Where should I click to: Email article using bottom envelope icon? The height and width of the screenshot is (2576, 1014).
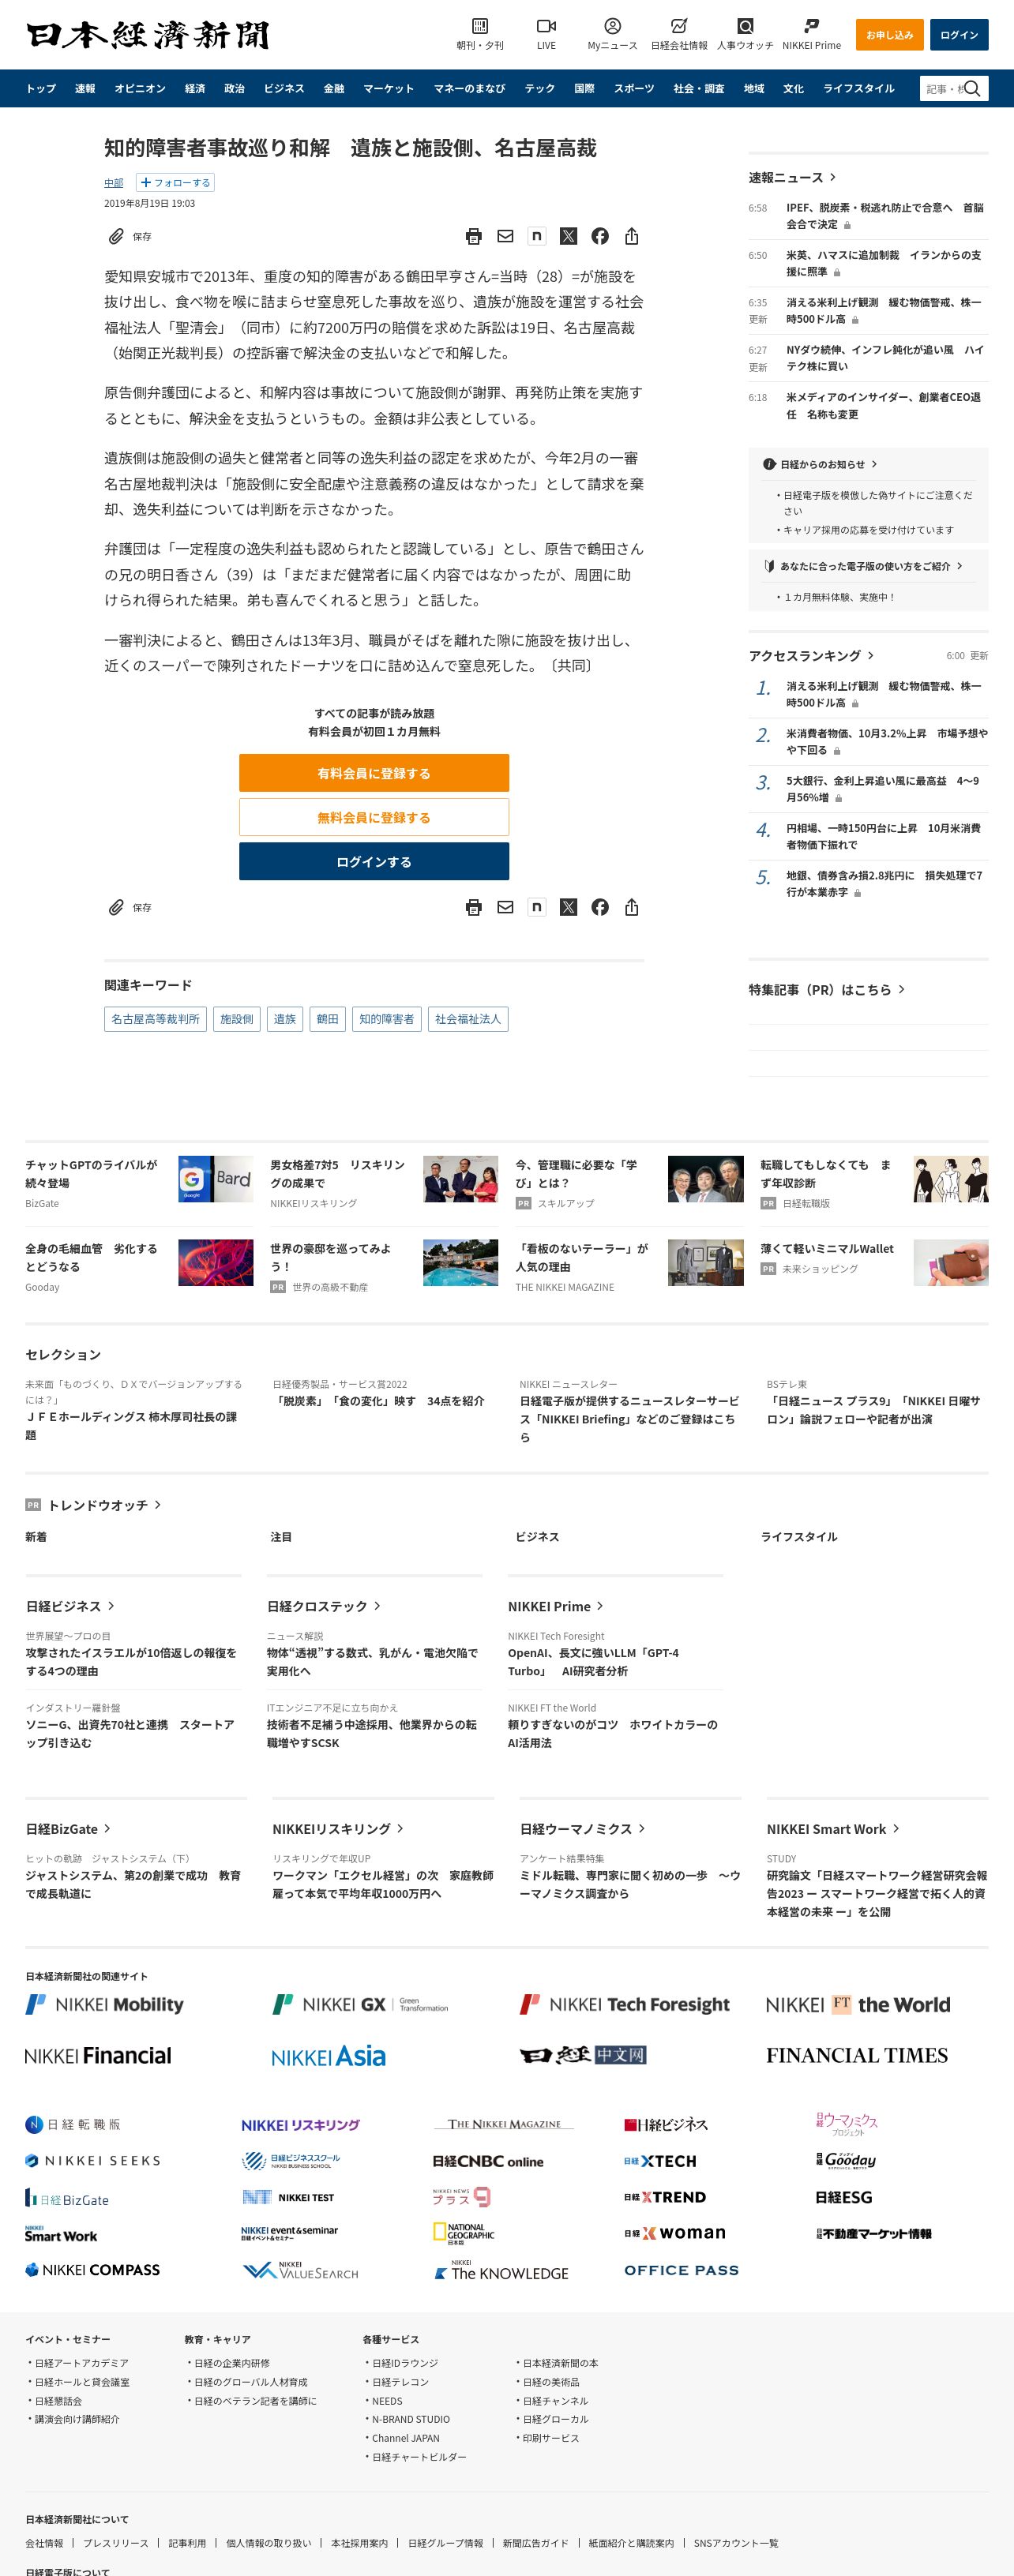pos(505,907)
